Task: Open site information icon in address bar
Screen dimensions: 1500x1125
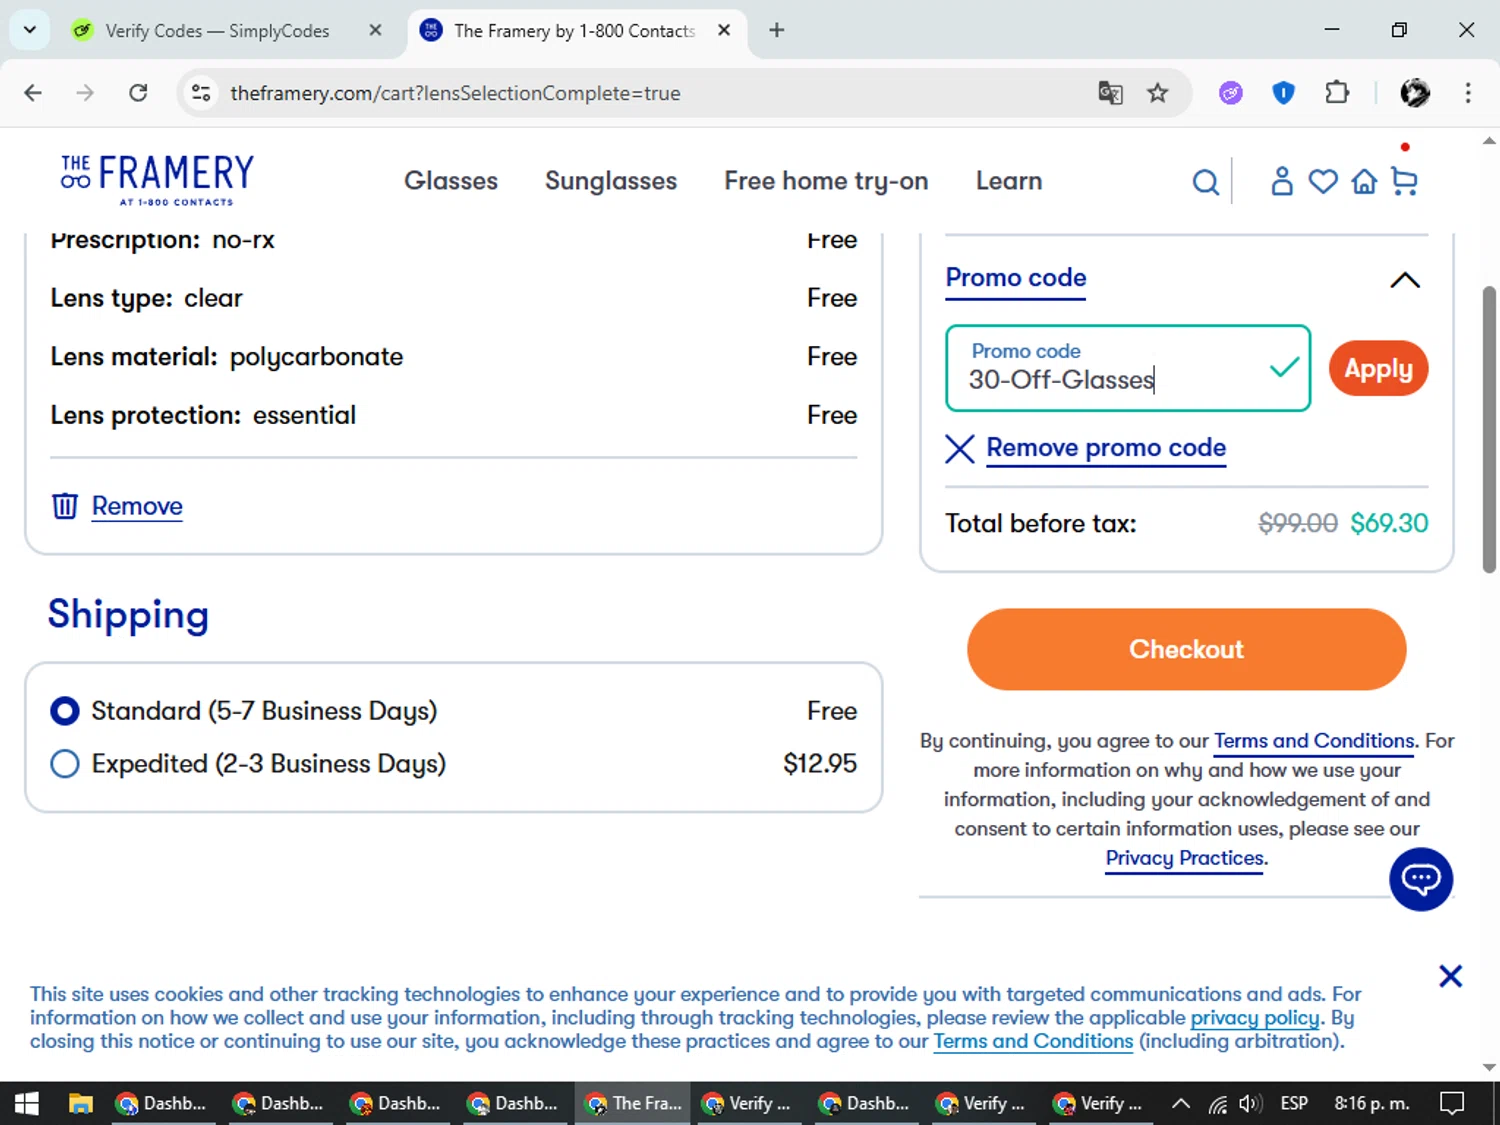Action: [x=201, y=93]
